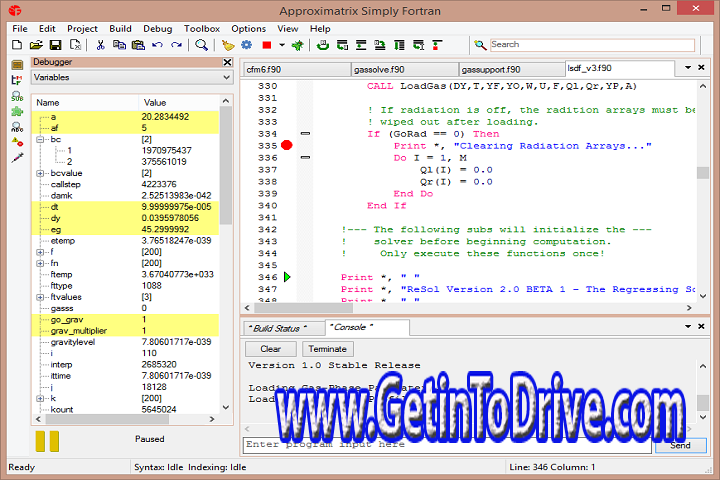Collapse the bc variable node

pos(40,139)
